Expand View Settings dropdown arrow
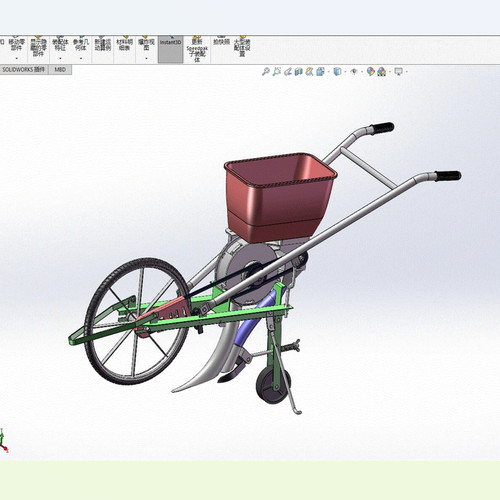The height and width of the screenshot is (500, 500). point(407,72)
